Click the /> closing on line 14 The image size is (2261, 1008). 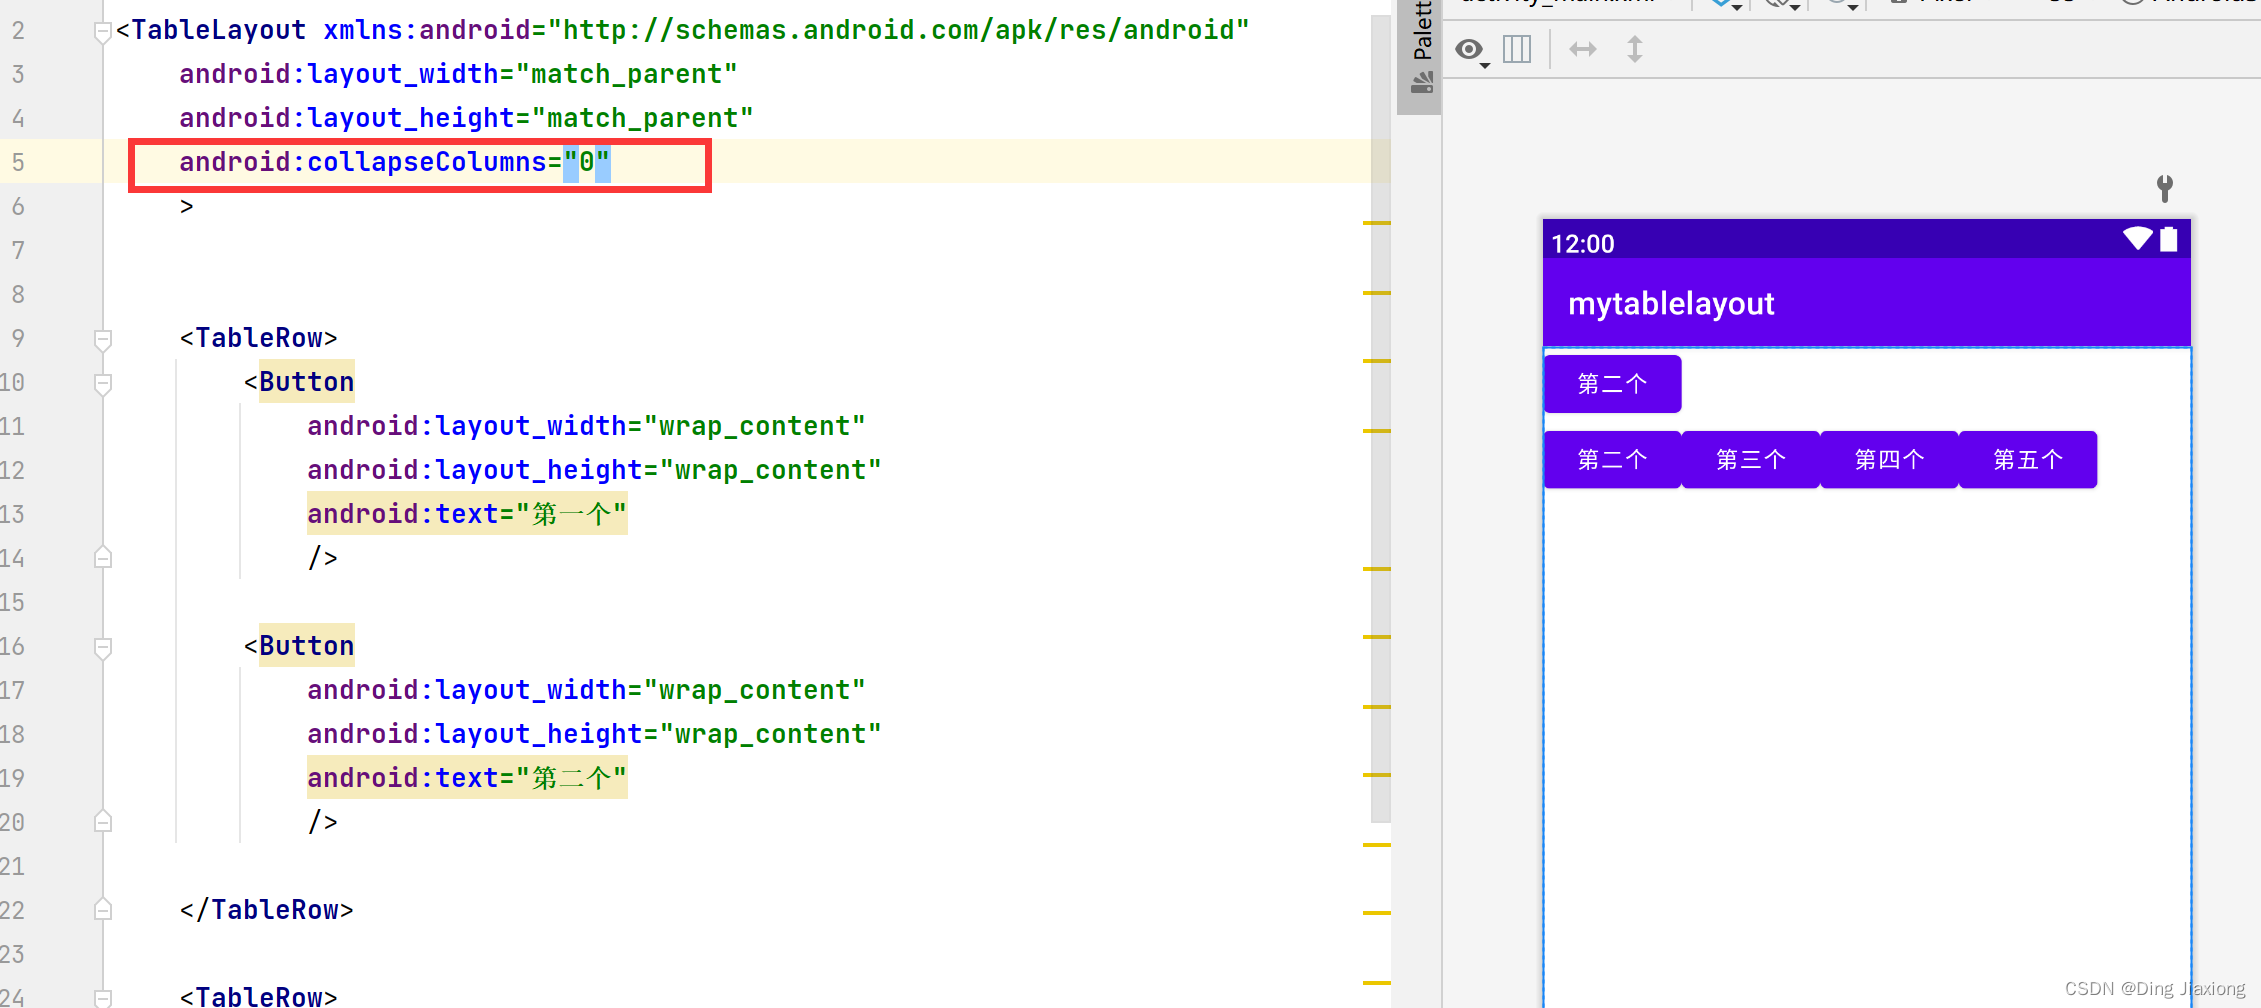click(x=323, y=558)
